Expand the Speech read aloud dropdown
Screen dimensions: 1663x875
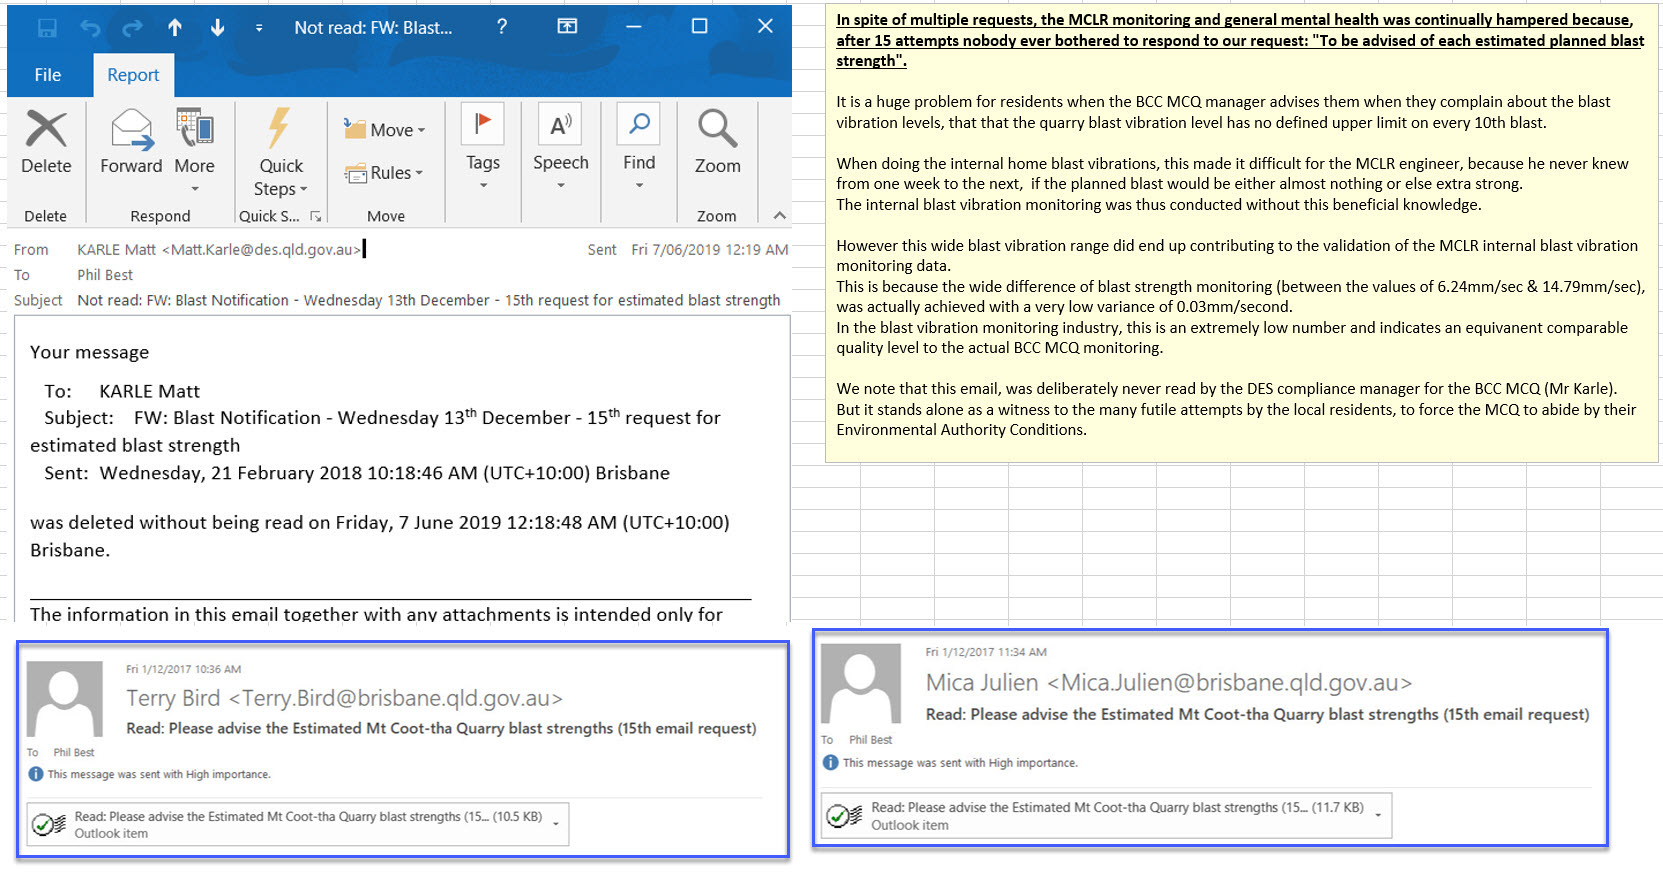(560, 145)
